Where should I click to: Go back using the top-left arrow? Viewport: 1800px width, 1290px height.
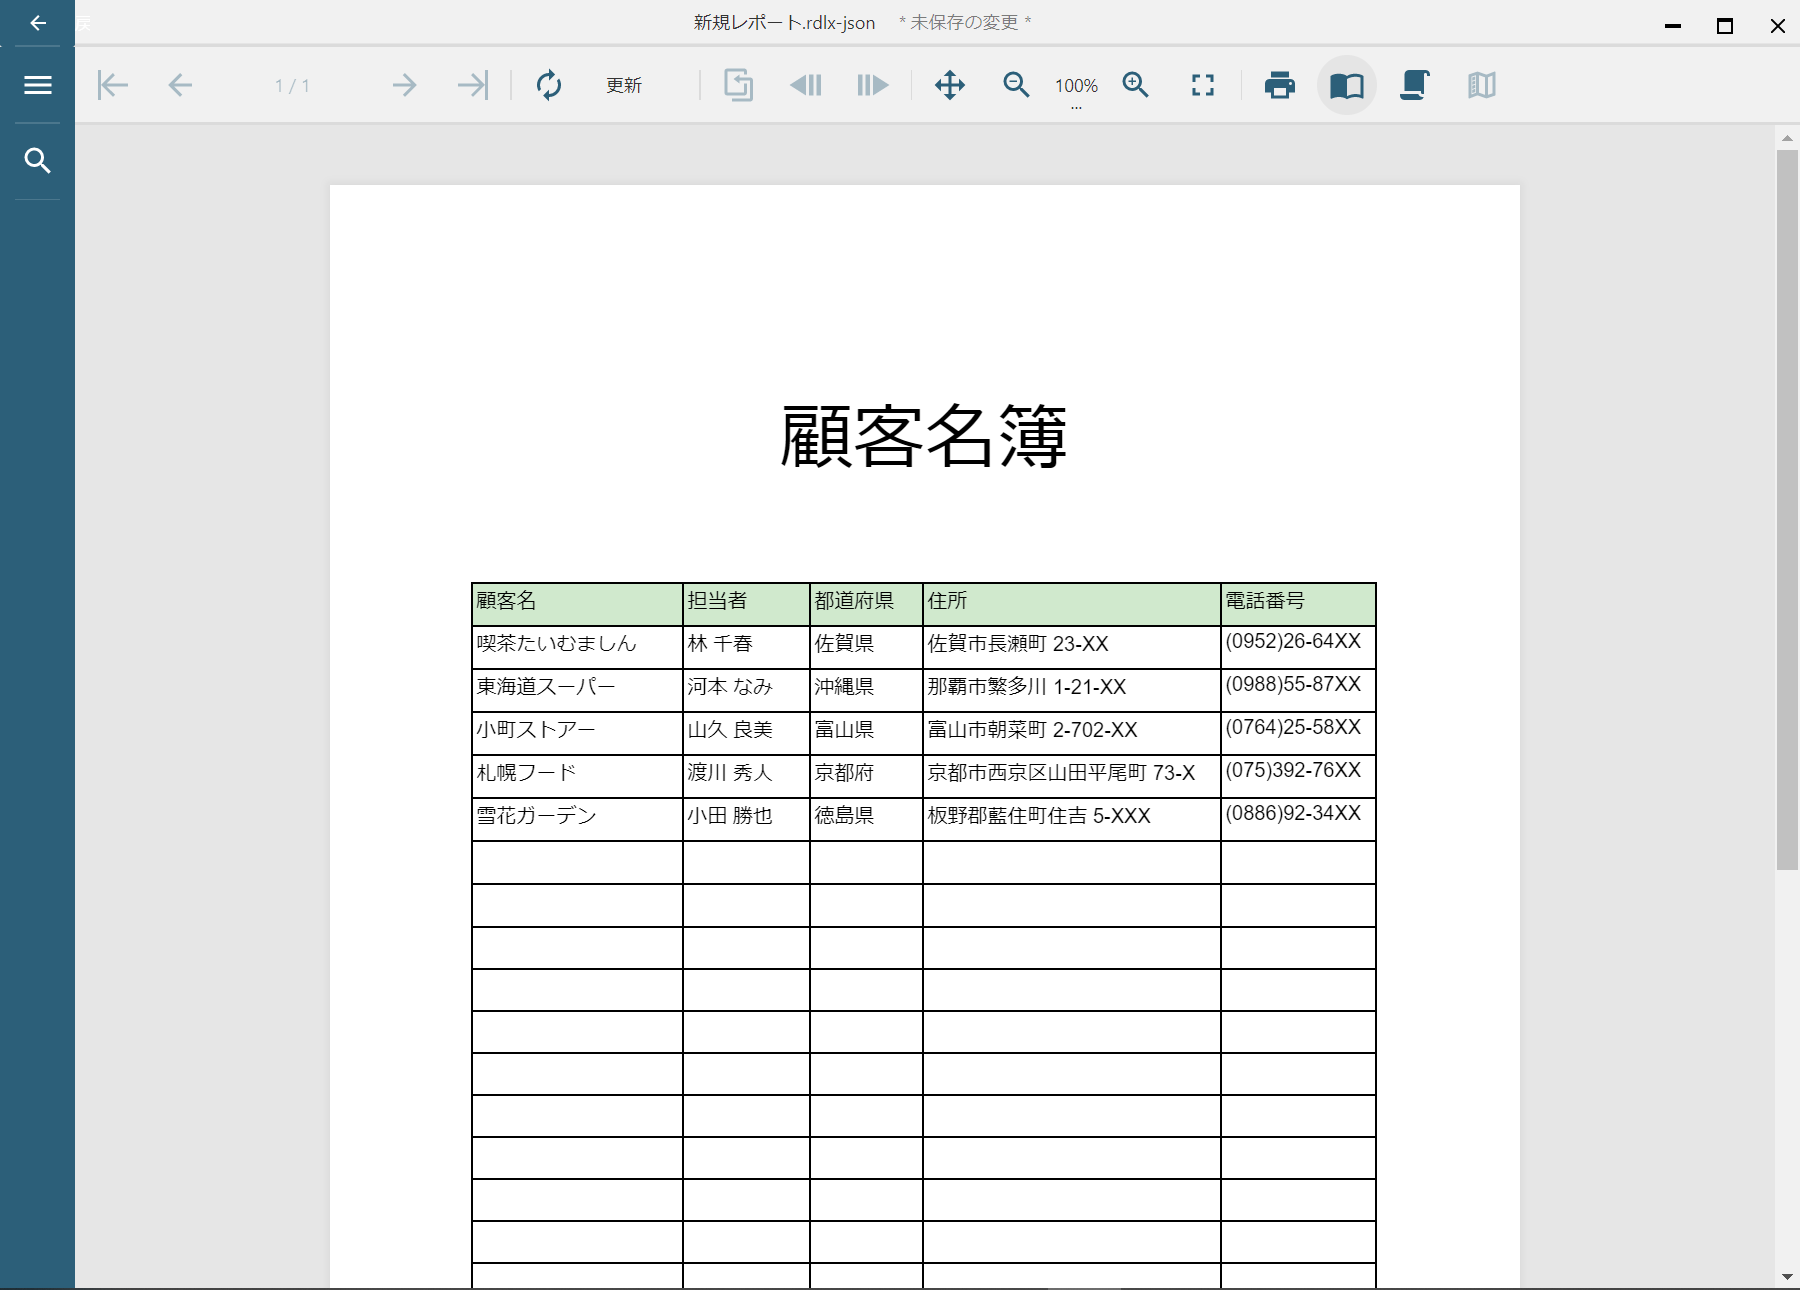[38, 23]
